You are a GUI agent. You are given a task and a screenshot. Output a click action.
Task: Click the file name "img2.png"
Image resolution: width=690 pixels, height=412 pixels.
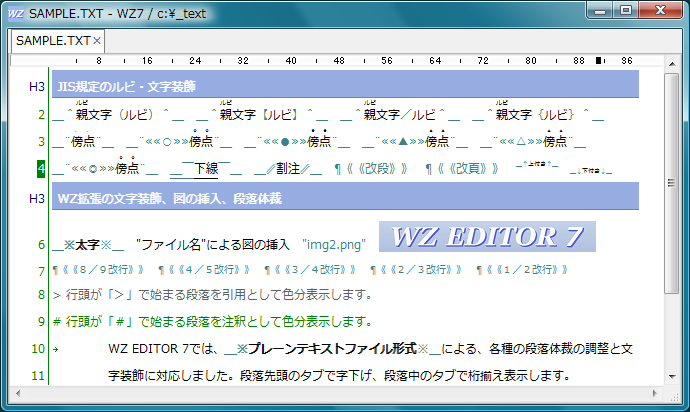pyautogui.click(x=334, y=244)
